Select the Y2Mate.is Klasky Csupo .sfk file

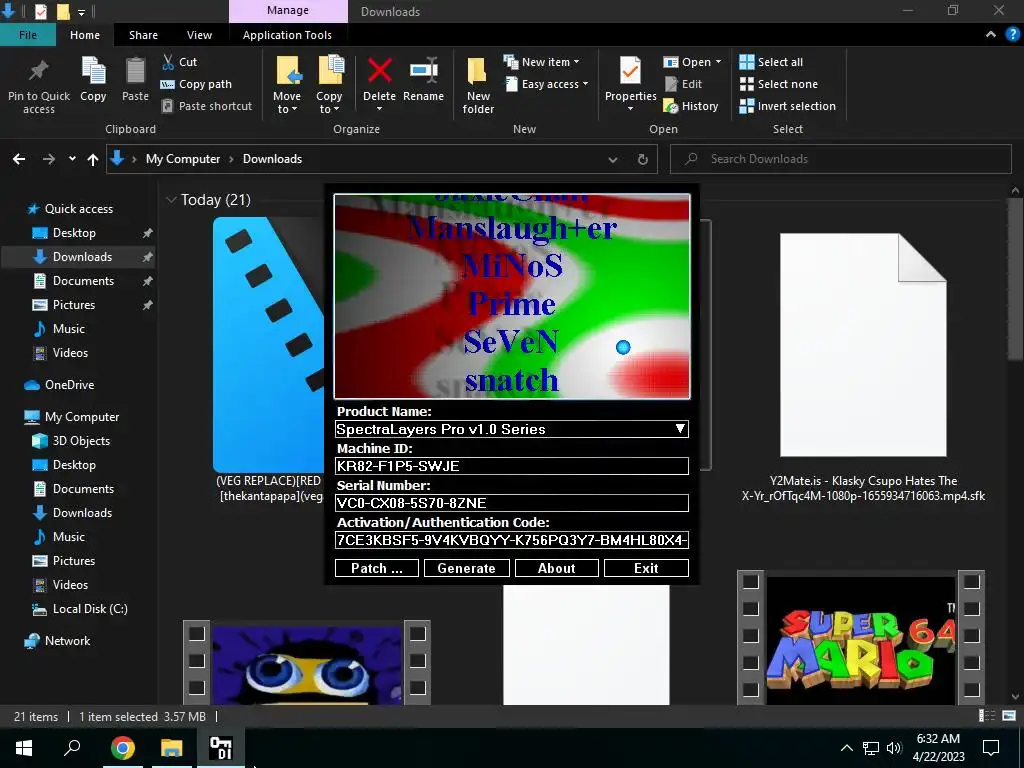(863, 366)
